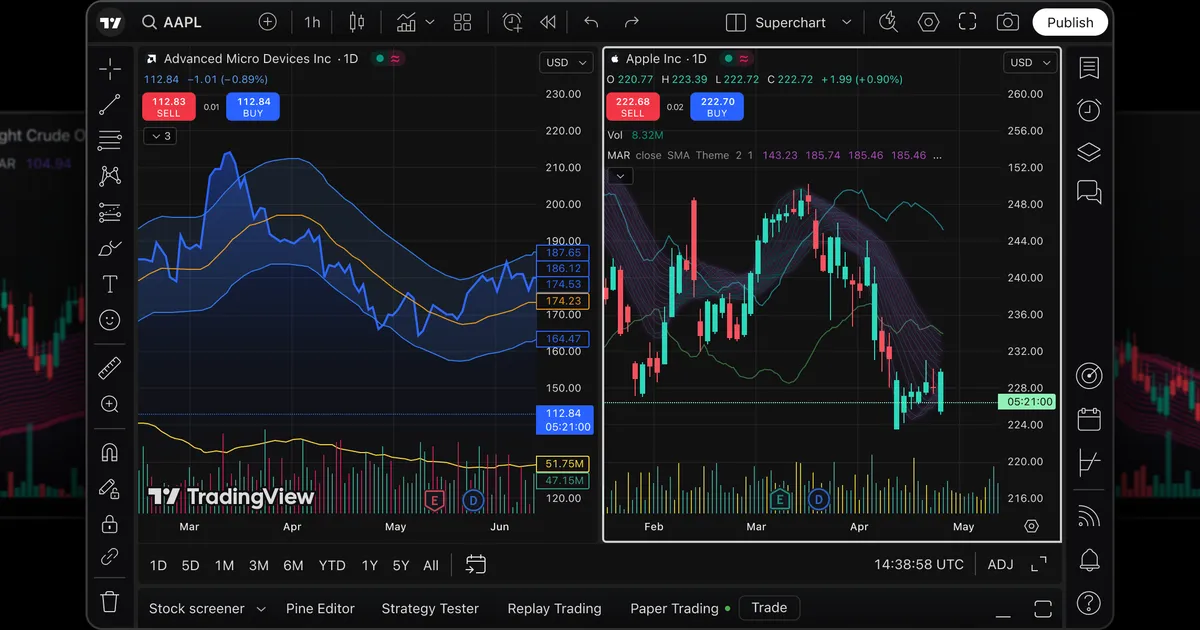Remove drawings with the trash icon

click(110, 601)
